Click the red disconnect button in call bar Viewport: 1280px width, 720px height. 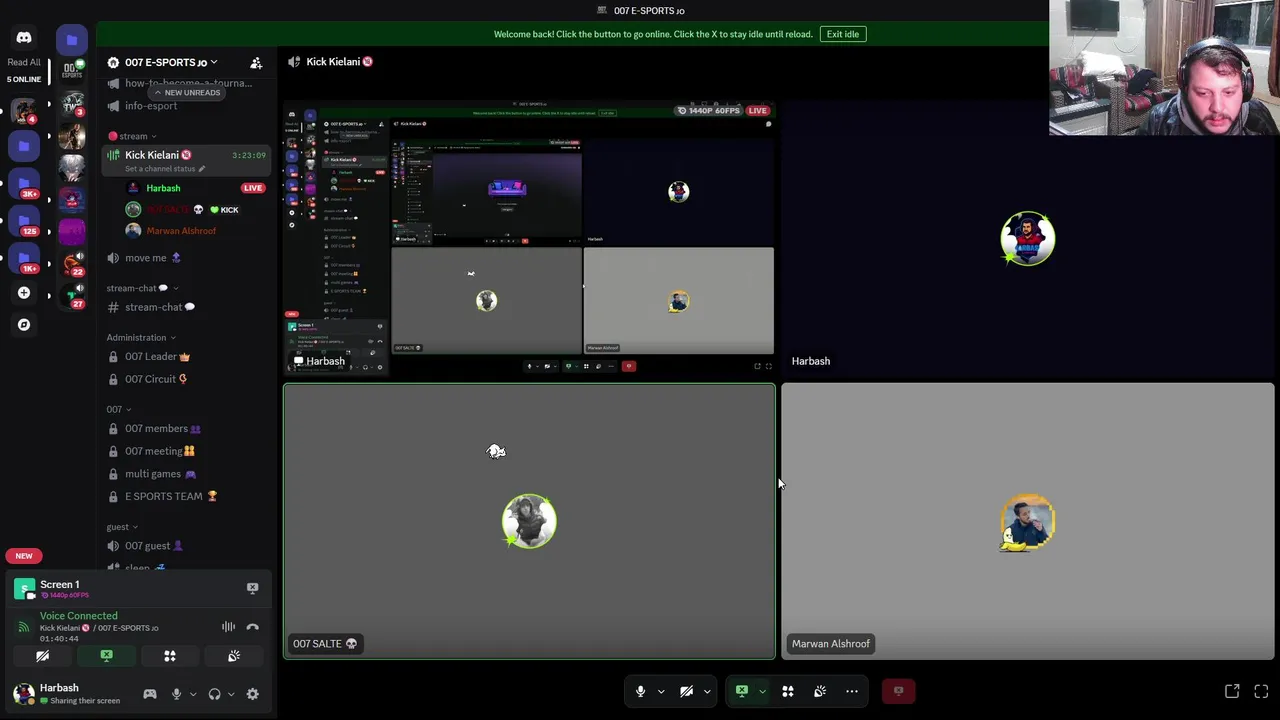[x=898, y=691]
